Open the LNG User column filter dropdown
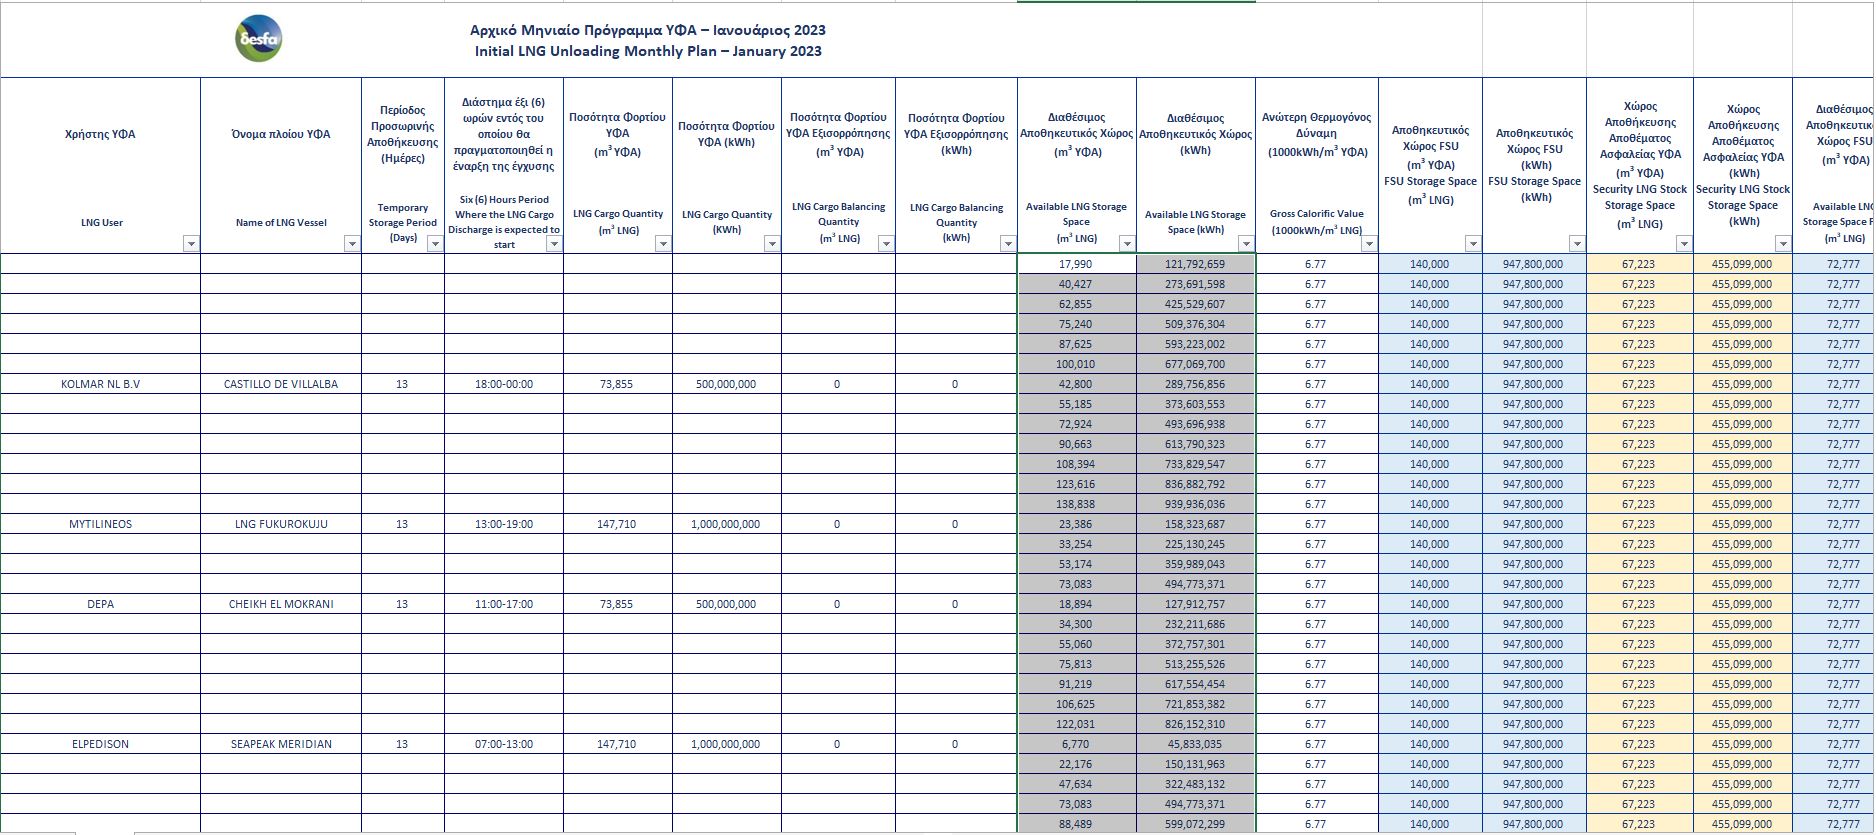Screen dimensions: 1876x835 pos(191,244)
